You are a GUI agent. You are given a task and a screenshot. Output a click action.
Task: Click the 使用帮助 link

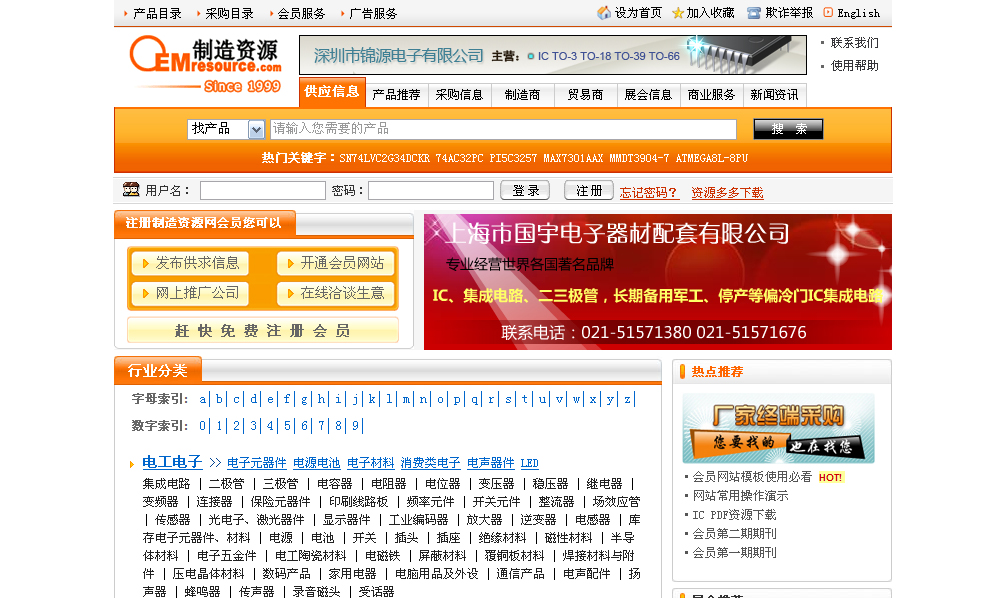click(x=854, y=66)
